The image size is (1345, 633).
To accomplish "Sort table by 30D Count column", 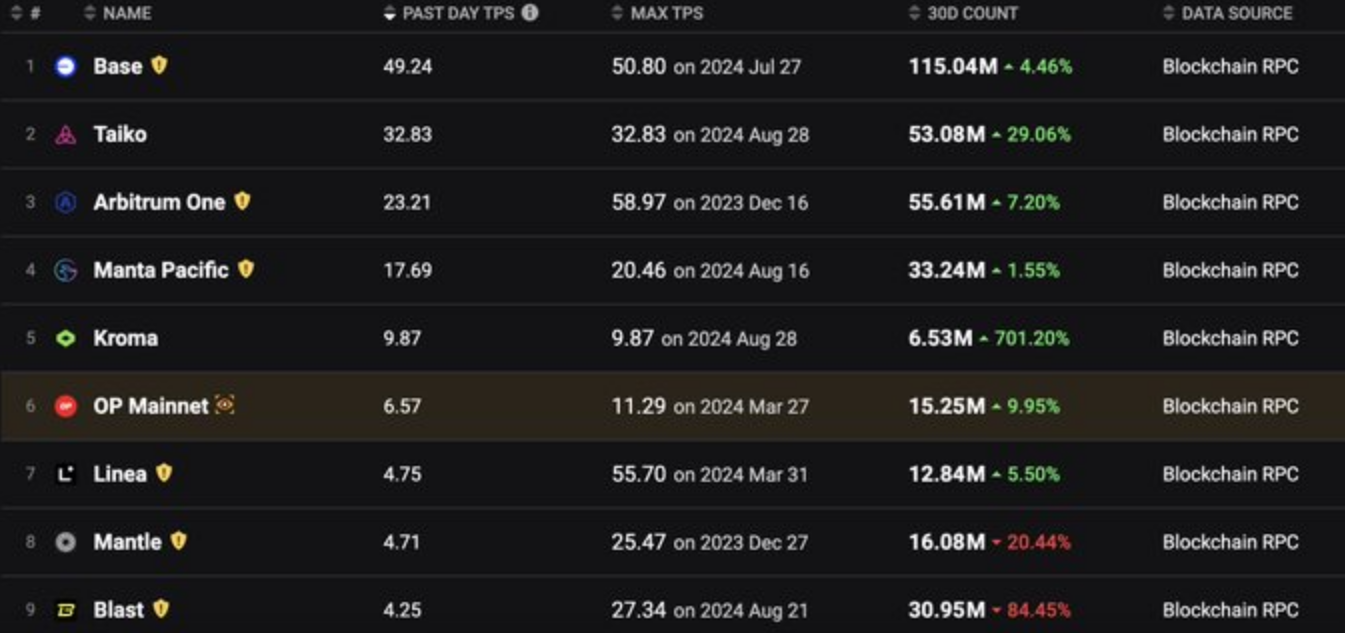I will pyautogui.click(x=971, y=13).
